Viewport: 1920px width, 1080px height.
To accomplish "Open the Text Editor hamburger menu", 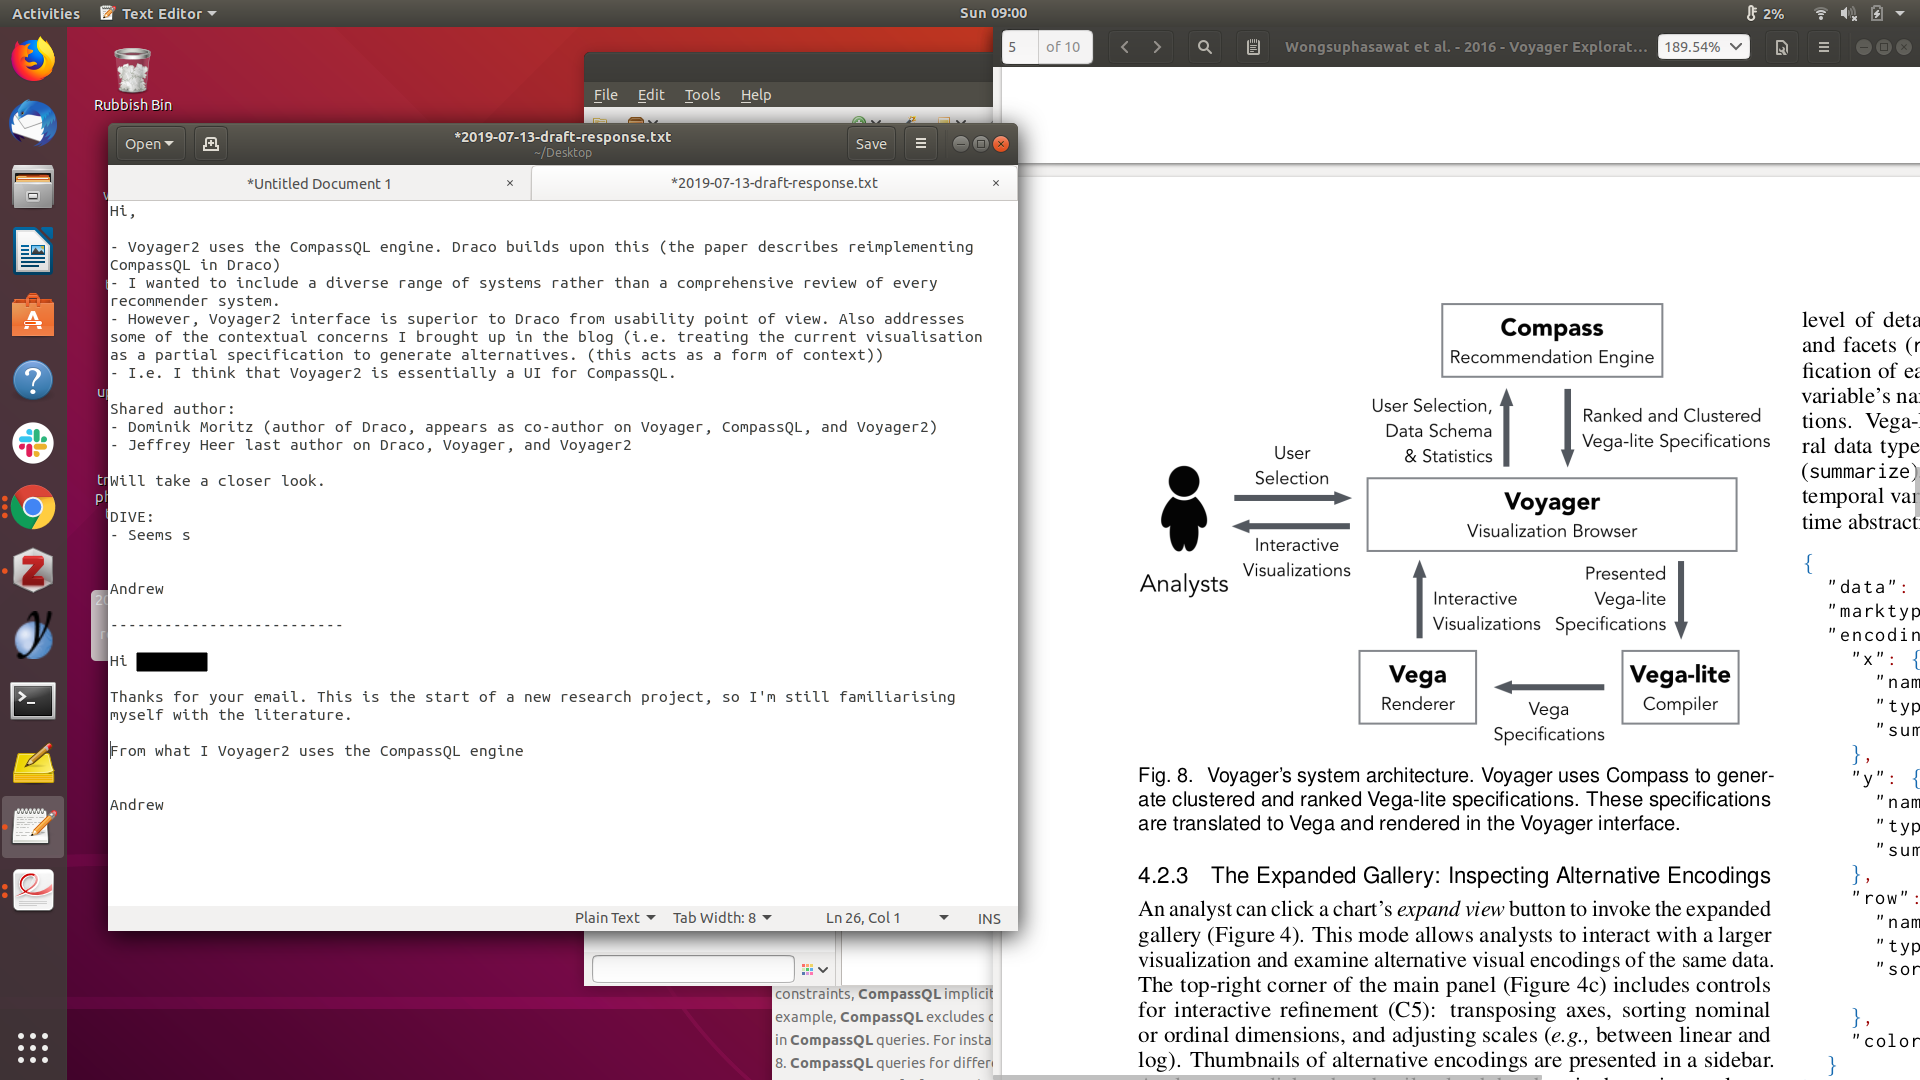I will (920, 144).
